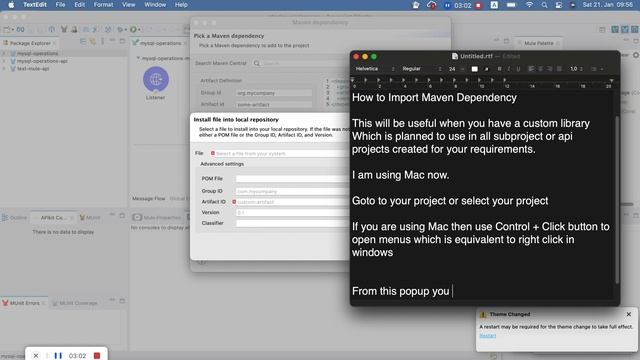This screenshot has width=640, height=360.
Task: Expand the test-mule-api project
Action: 4,69
